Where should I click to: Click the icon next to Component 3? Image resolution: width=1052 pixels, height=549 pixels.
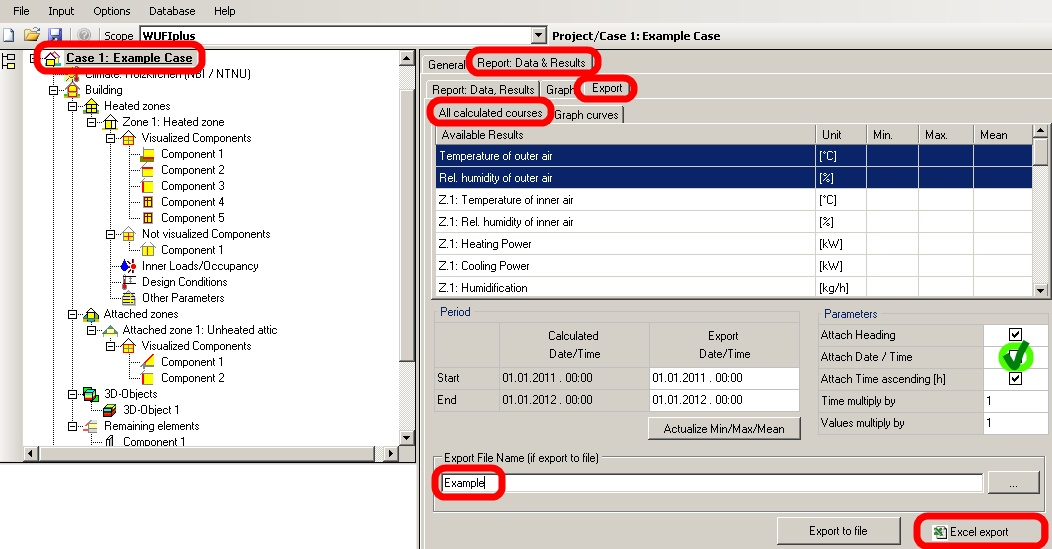148,187
